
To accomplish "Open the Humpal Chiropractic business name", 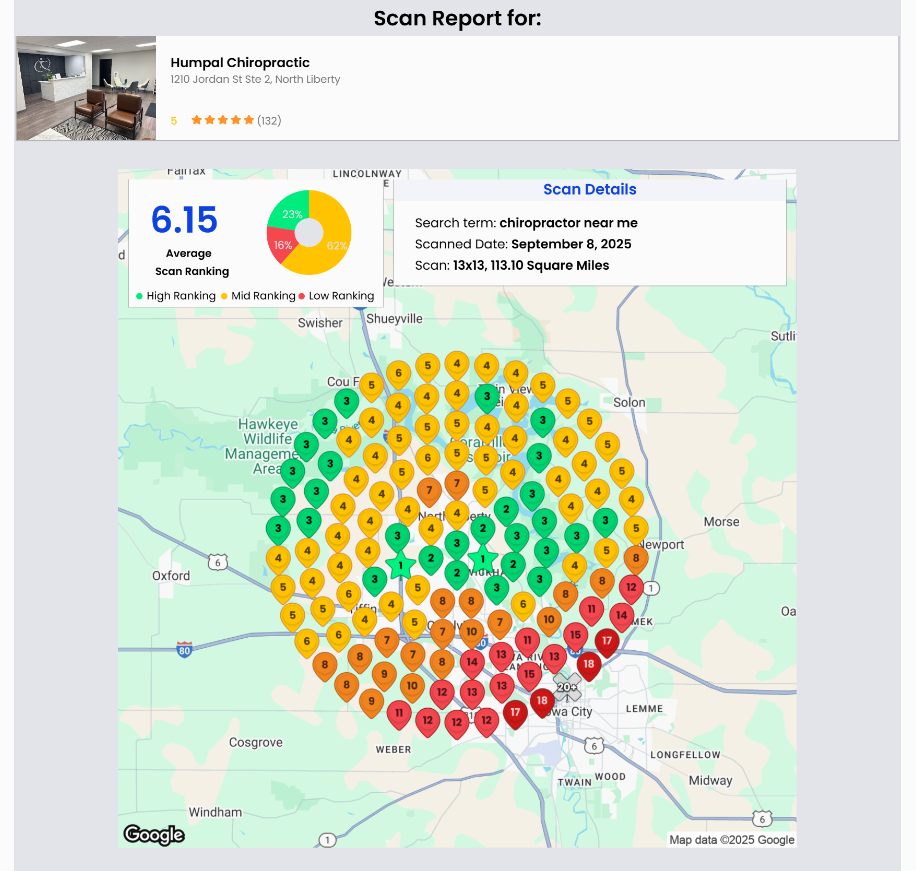I will 240,62.
